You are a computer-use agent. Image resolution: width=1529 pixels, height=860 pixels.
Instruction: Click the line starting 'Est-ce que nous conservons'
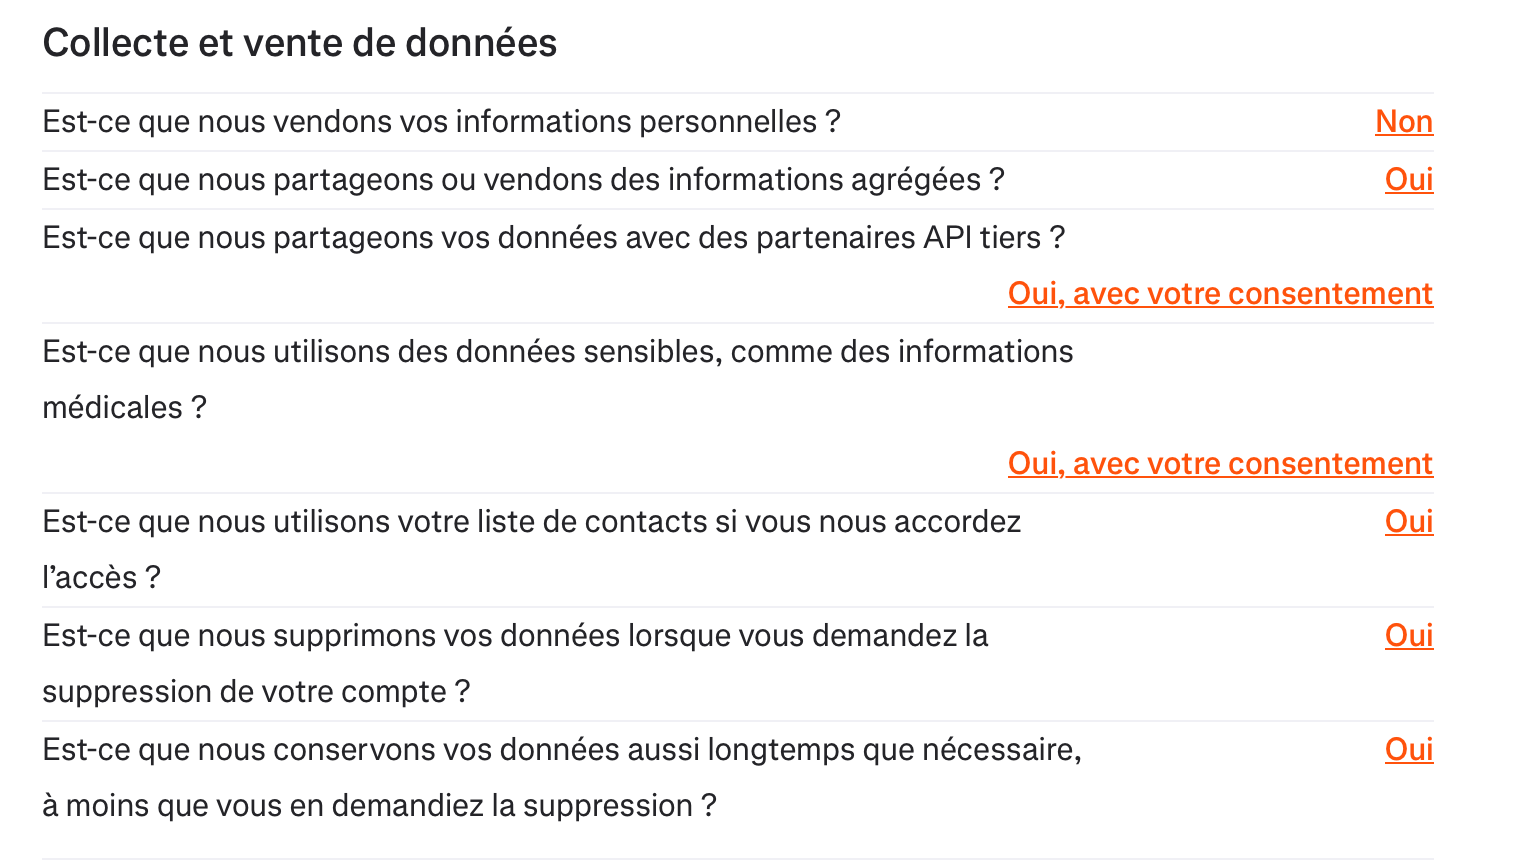point(561,750)
